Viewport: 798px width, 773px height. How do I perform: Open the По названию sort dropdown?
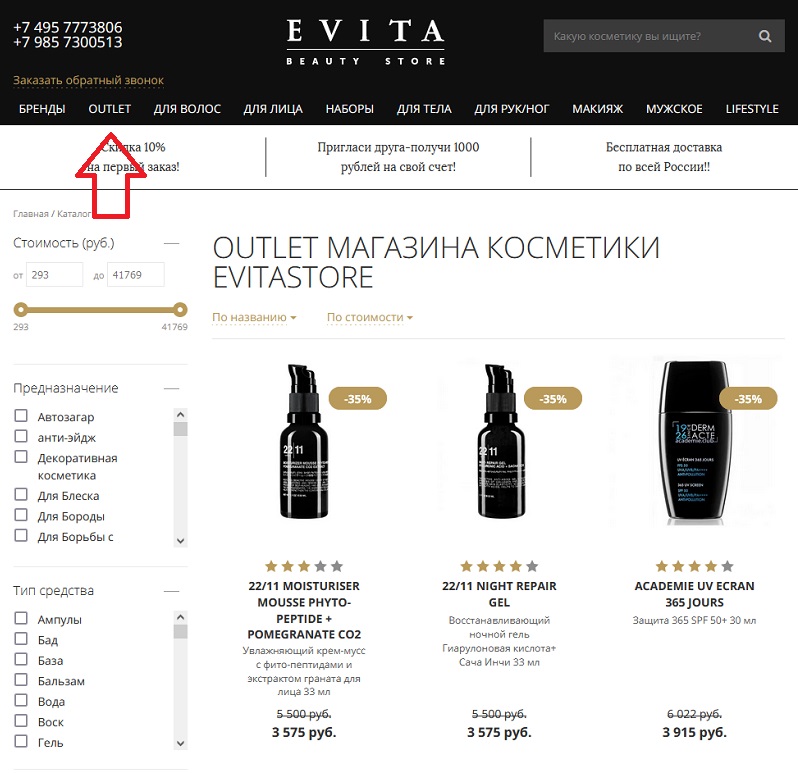tap(254, 317)
